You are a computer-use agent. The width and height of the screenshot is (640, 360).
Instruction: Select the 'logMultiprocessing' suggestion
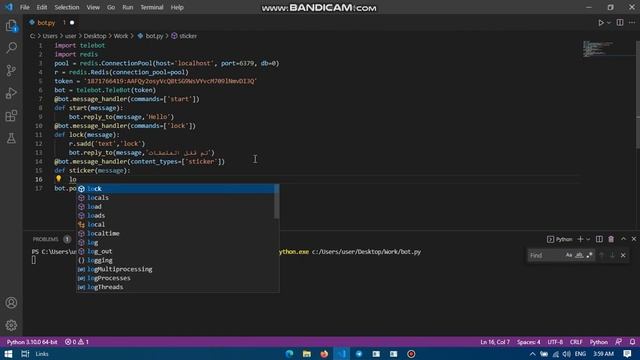[x=176, y=269]
